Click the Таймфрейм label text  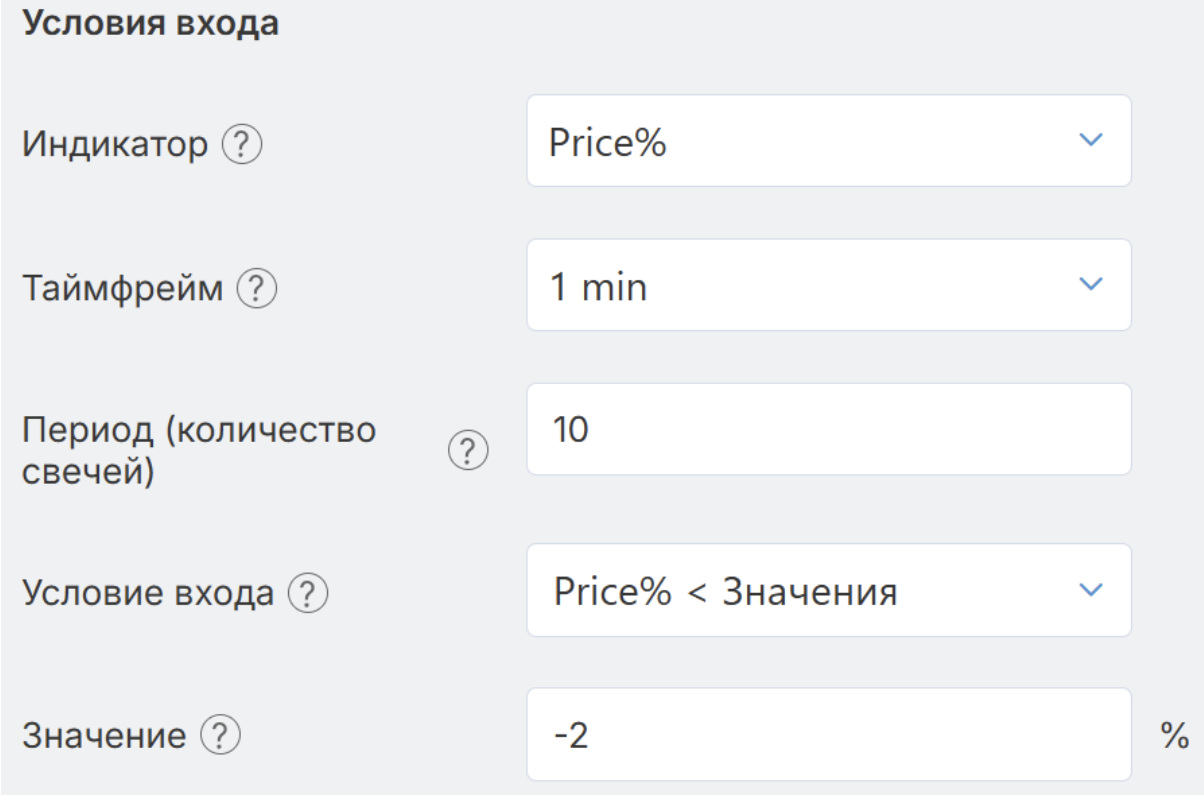point(123,290)
